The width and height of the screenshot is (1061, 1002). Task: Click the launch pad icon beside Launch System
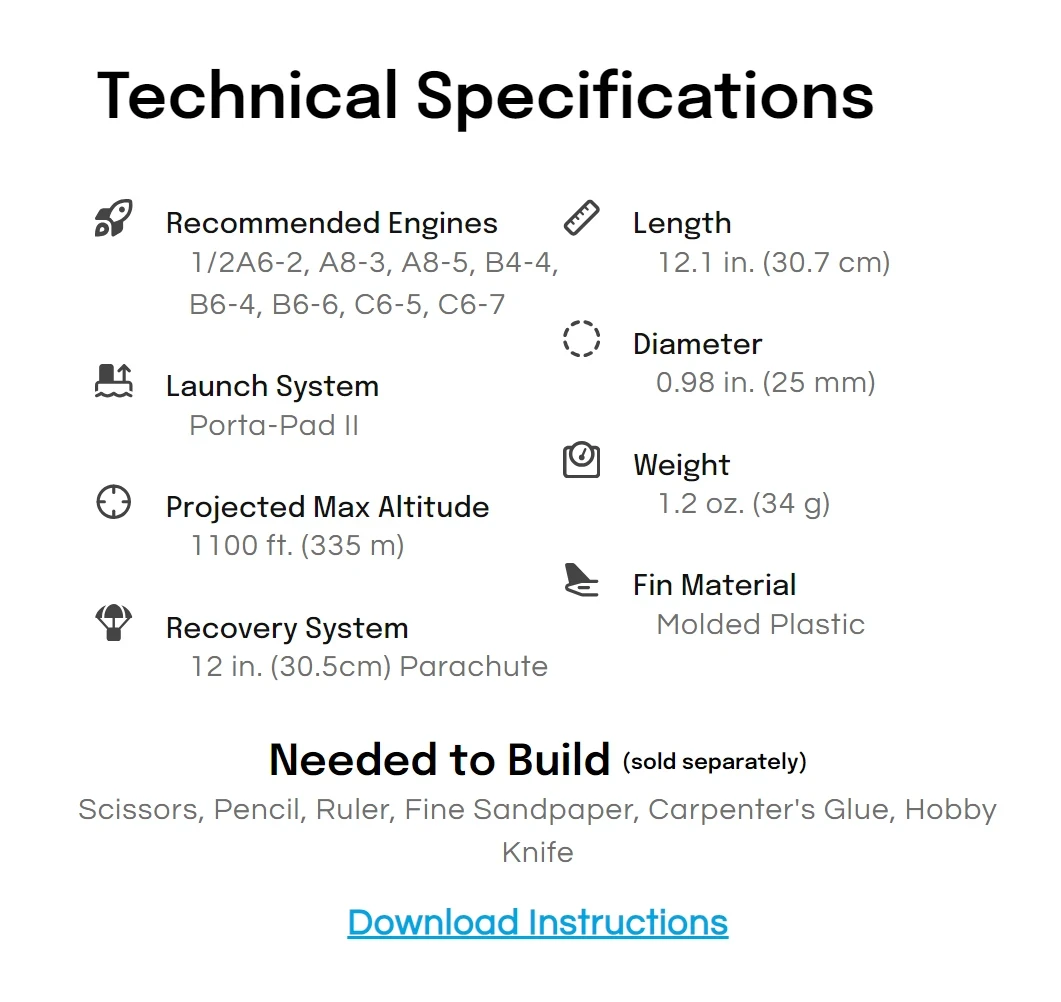coord(114,380)
